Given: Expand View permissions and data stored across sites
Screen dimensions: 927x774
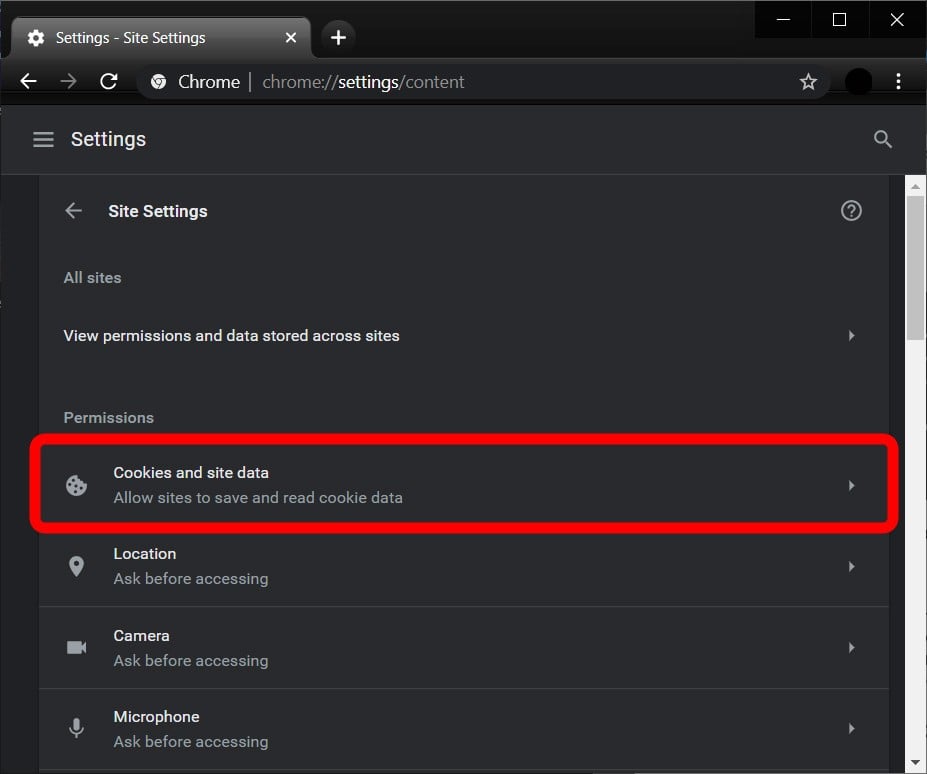Looking at the screenshot, I should click(851, 336).
